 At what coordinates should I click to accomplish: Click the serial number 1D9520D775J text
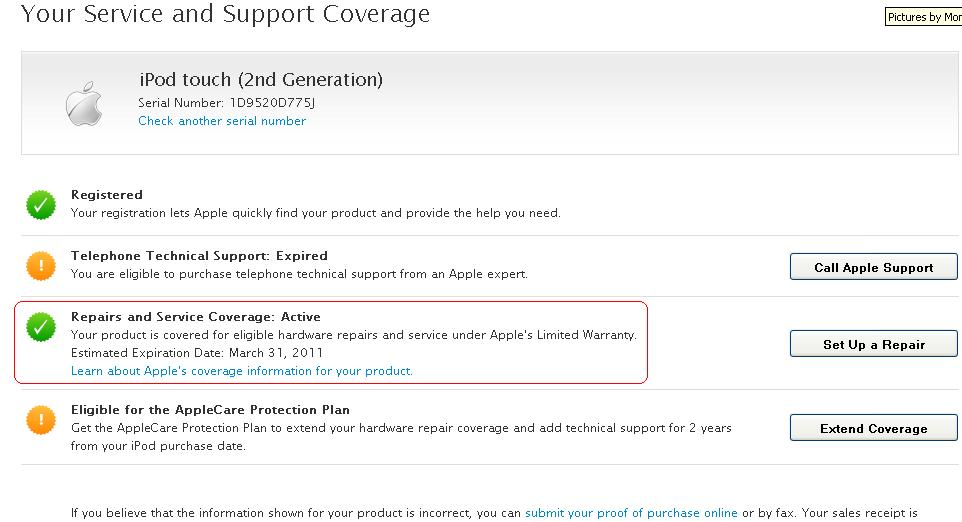coord(272,102)
